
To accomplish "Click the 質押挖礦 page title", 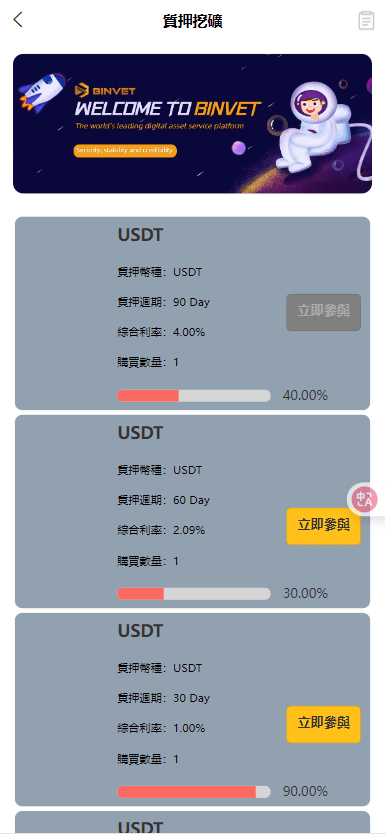I will point(192,21).
